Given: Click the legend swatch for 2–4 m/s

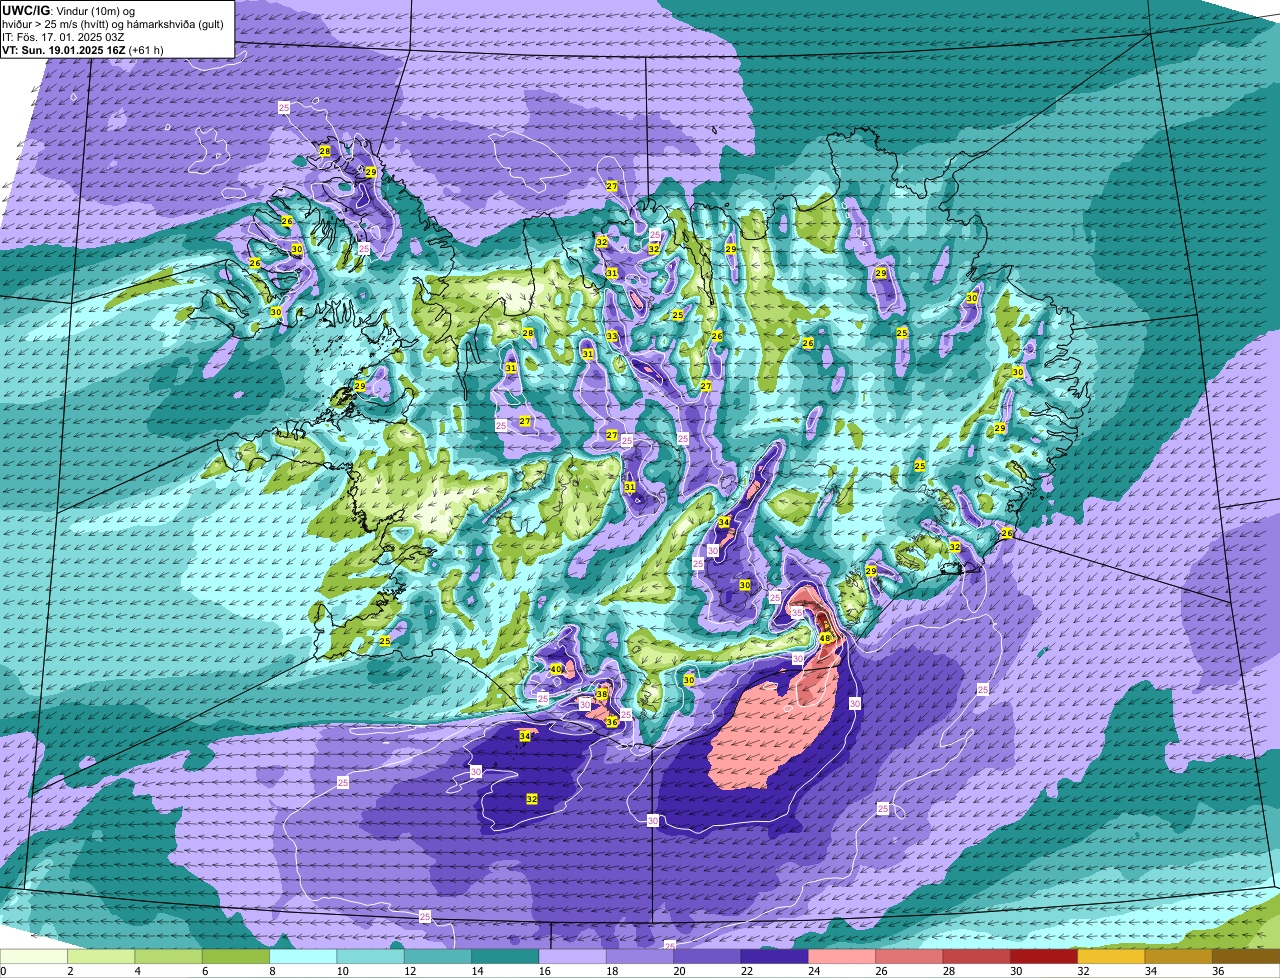Looking at the screenshot, I should coord(101,957).
